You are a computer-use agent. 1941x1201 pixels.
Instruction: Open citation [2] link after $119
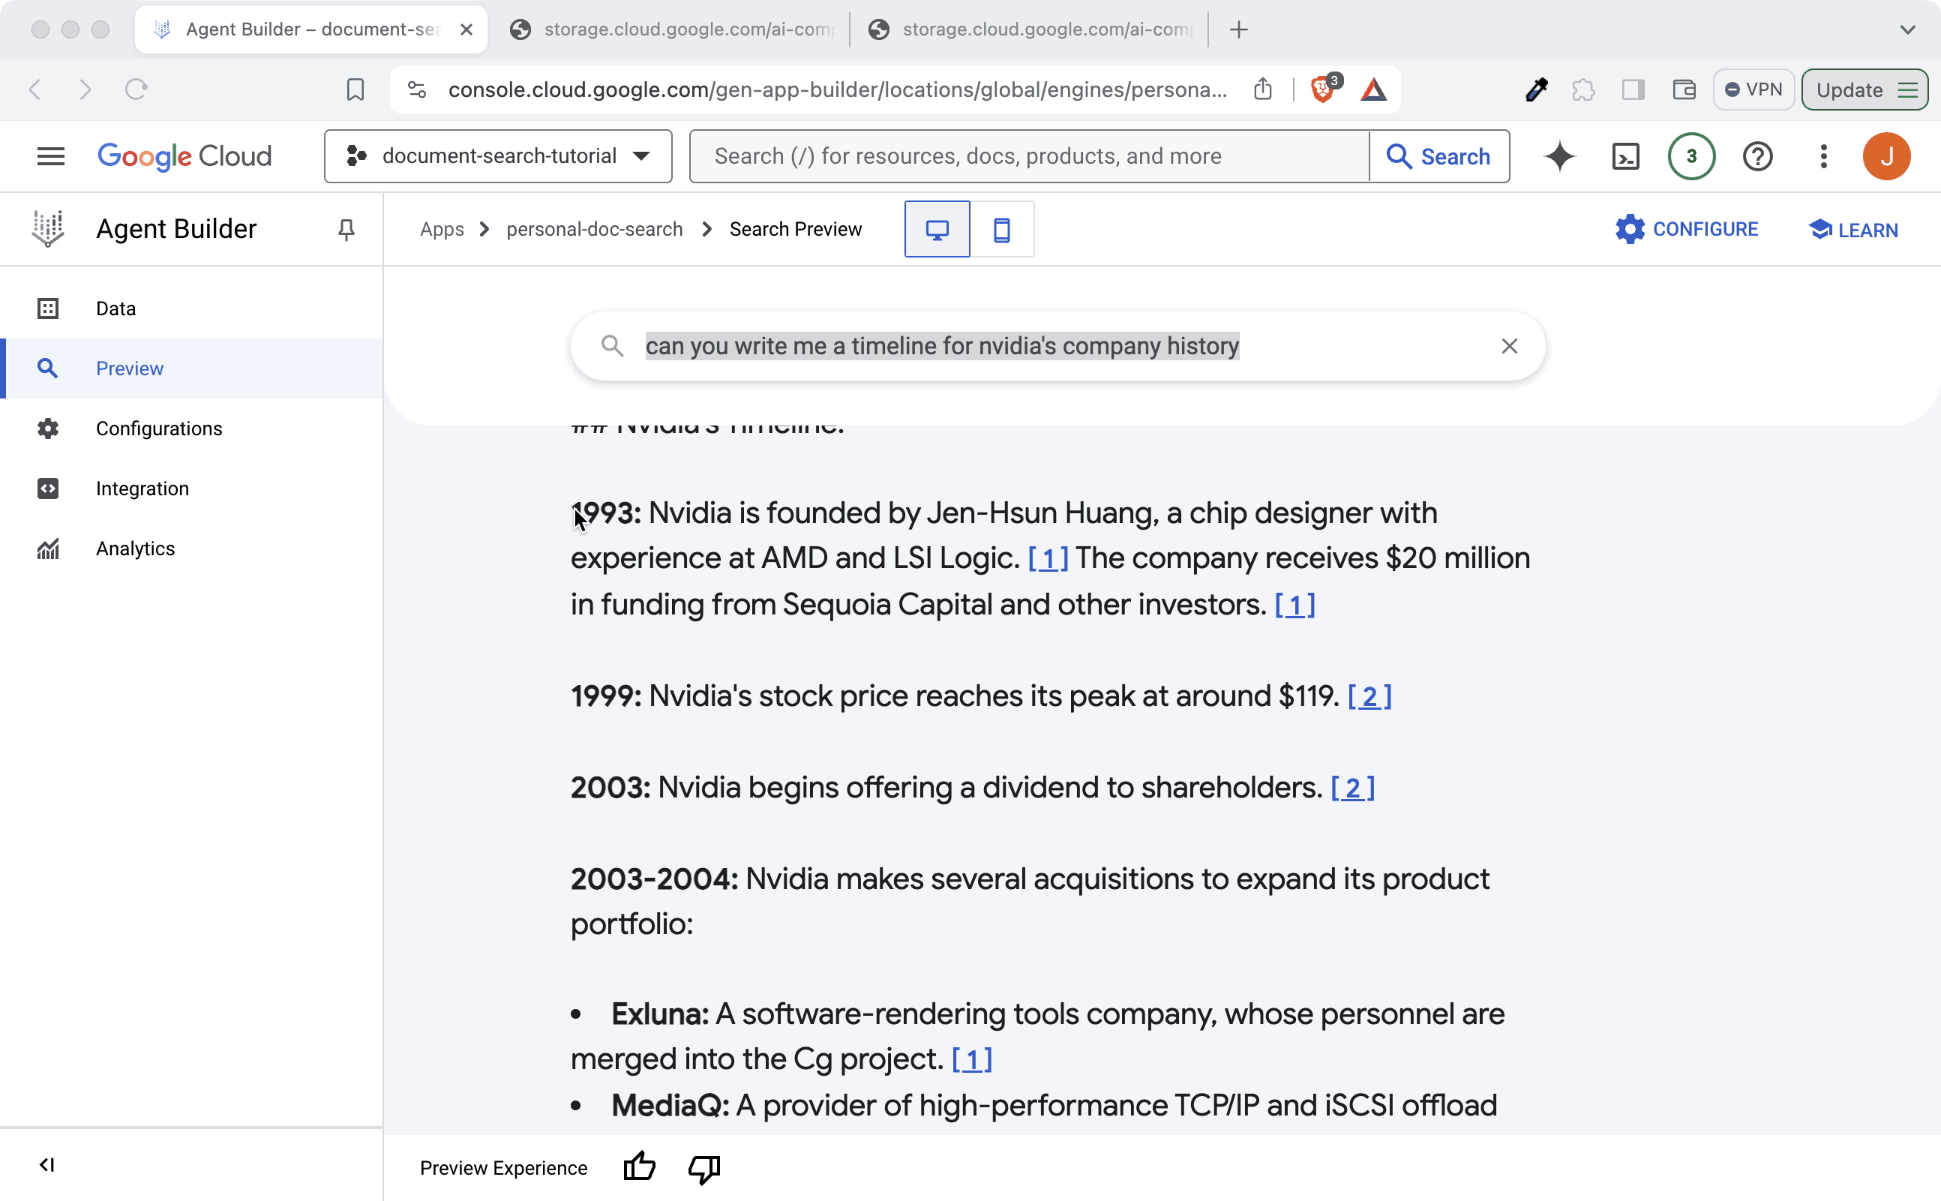pyautogui.click(x=1369, y=696)
